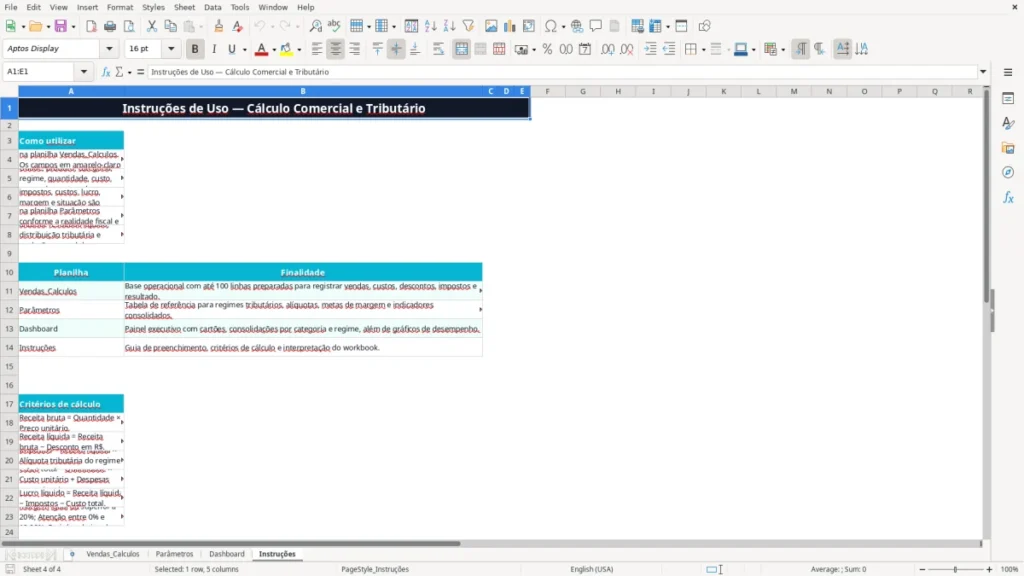Adjust the zoom slider handle
This screenshot has width=1024, height=576.
tap(955, 569)
